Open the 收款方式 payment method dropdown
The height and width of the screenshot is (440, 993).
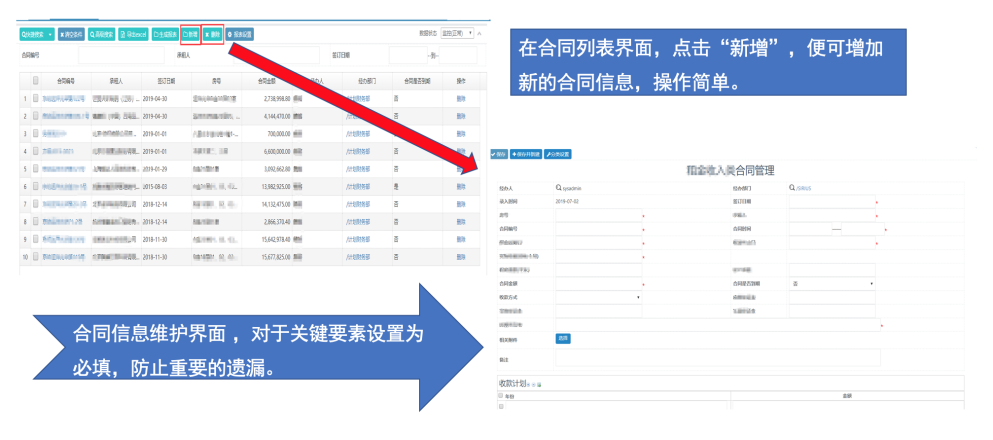click(x=598, y=297)
